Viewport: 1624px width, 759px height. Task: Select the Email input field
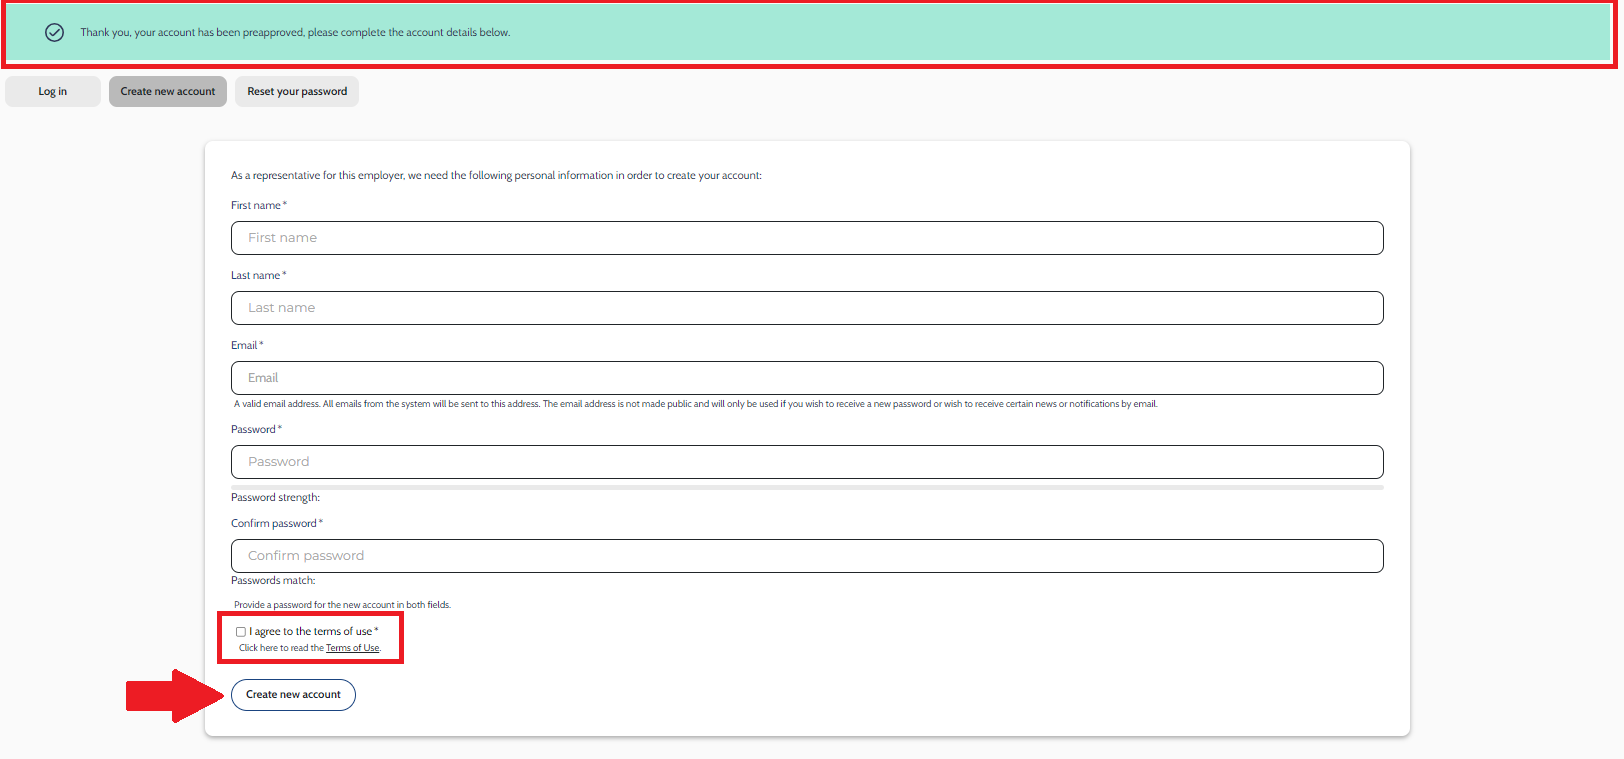[807, 378]
